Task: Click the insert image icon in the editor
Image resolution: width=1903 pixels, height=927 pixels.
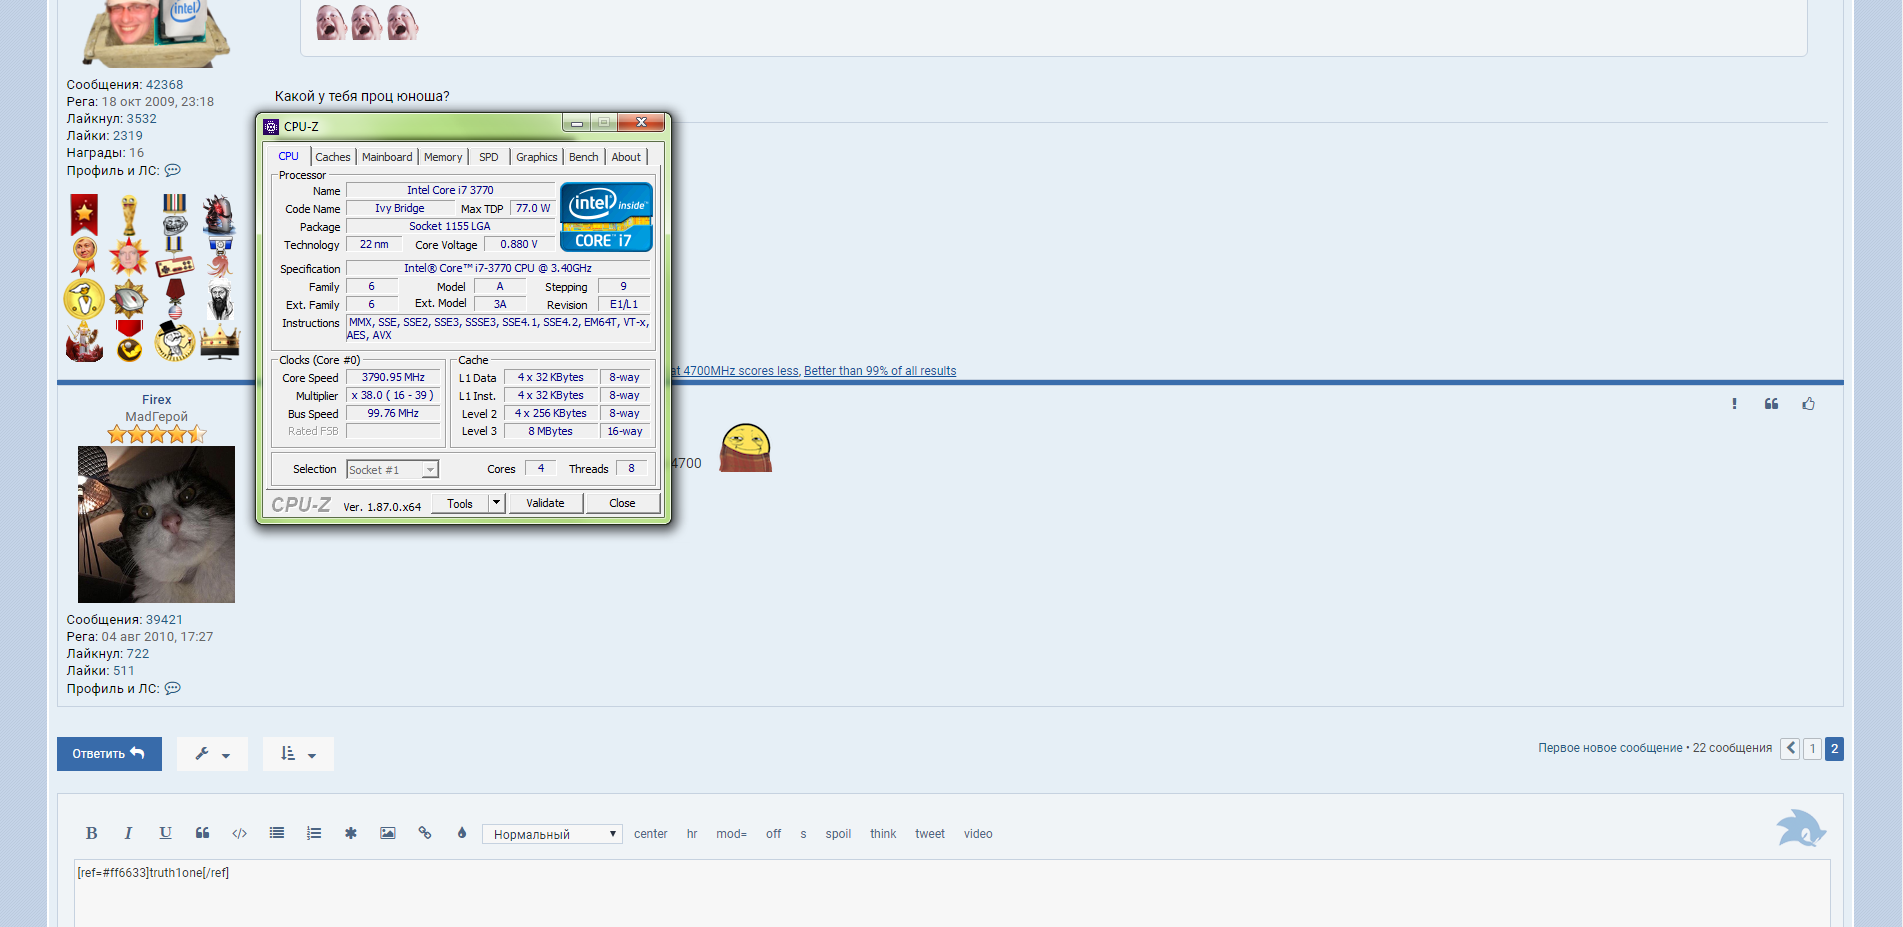Action: point(388,833)
